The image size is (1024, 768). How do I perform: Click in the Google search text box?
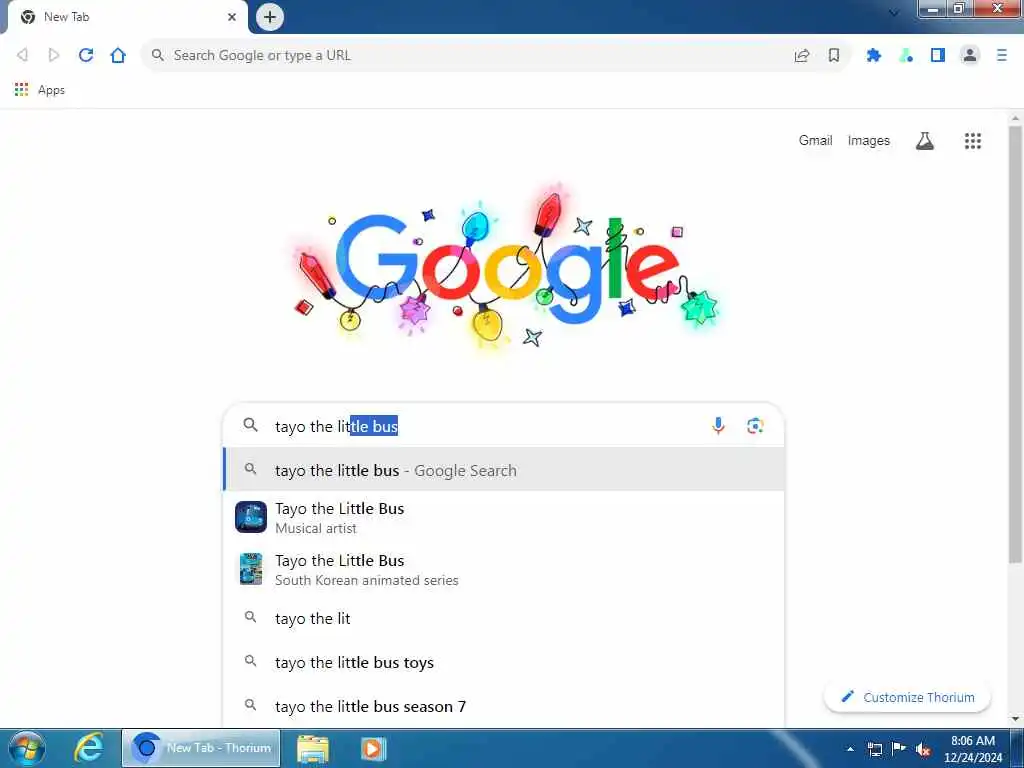(483, 426)
